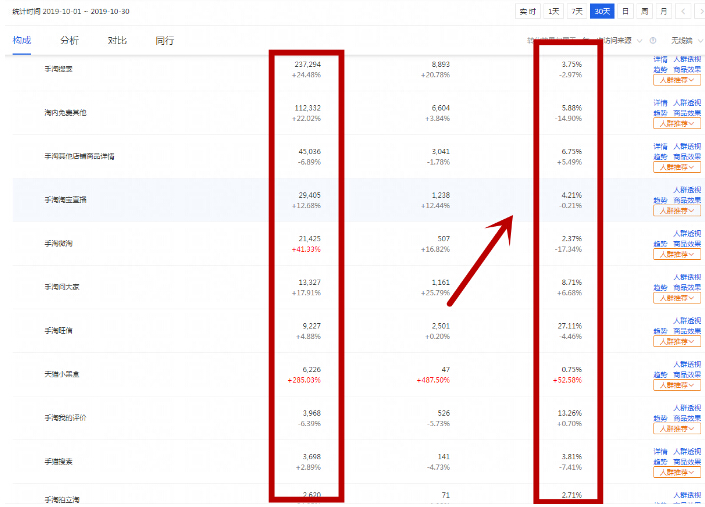Choose the 周 weekly granularity button
This screenshot has height=507, width=705.
645,11
